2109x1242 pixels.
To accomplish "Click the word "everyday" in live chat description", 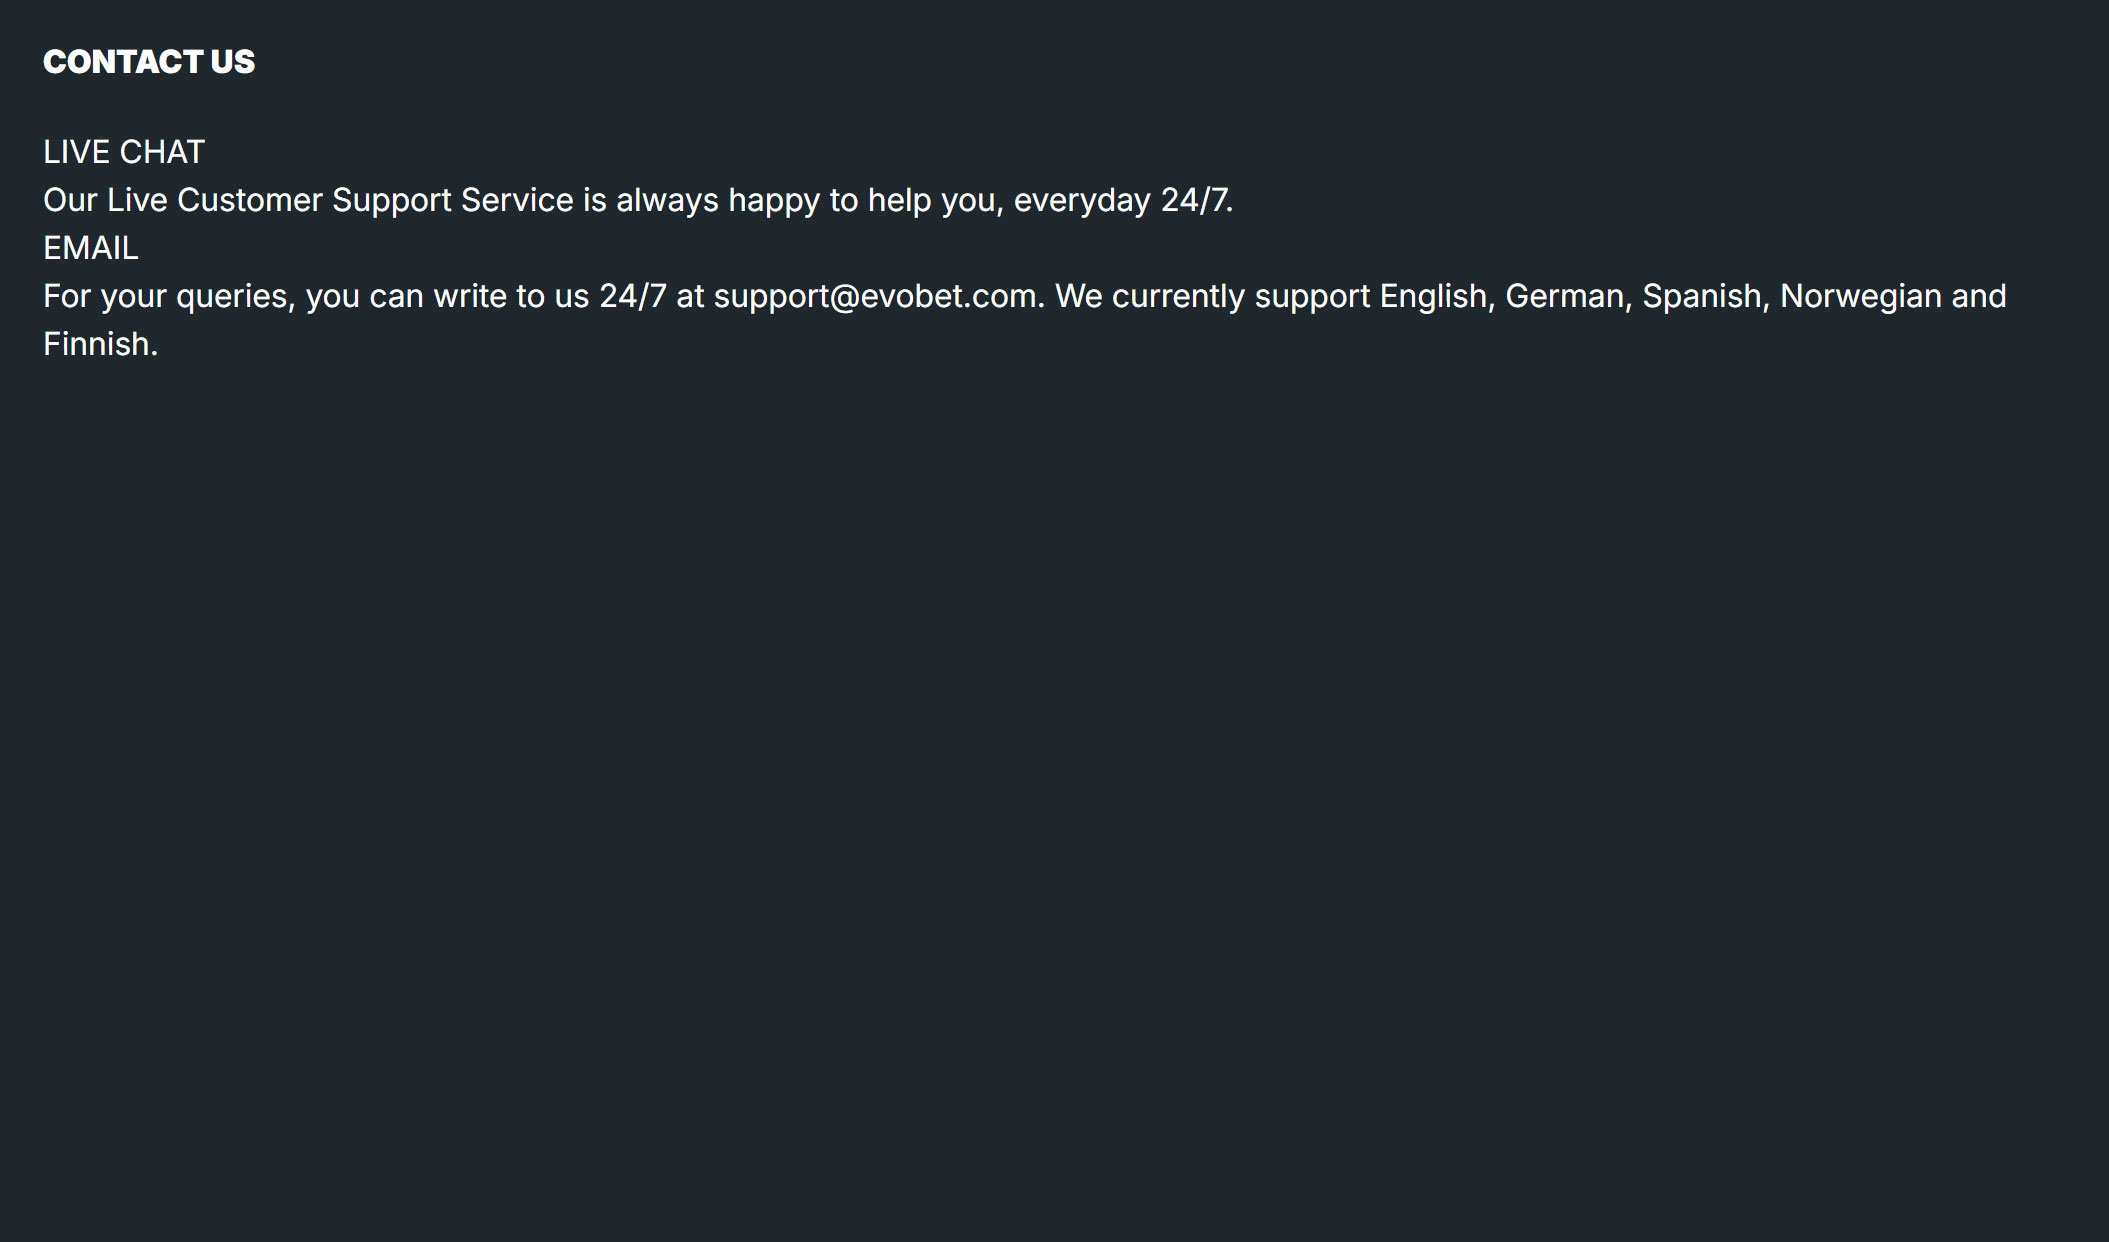I will click(x=1082, y=200).
